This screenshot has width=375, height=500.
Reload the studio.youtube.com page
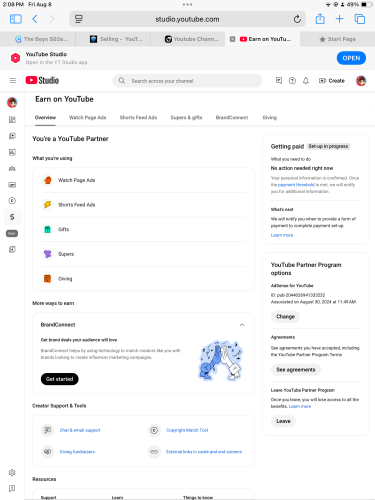297,19
